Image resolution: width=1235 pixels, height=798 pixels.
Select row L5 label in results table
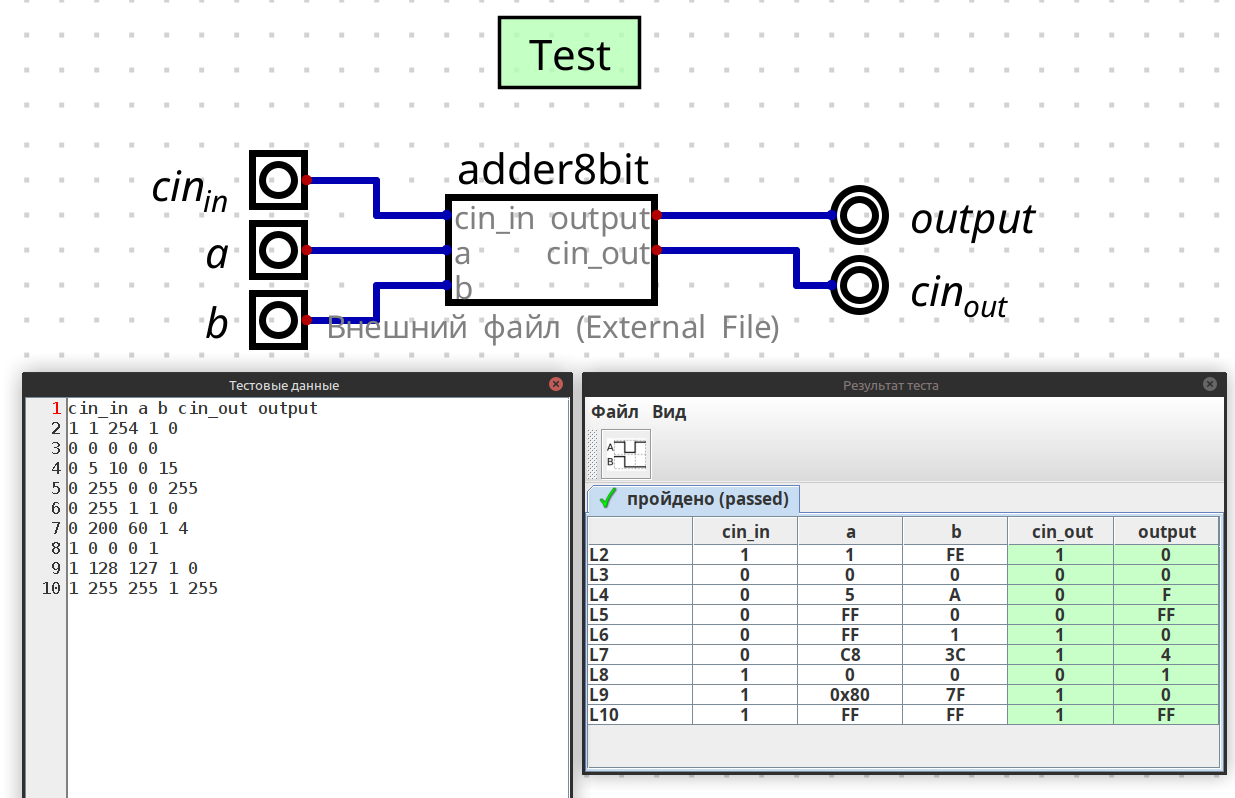pos(640,614)
